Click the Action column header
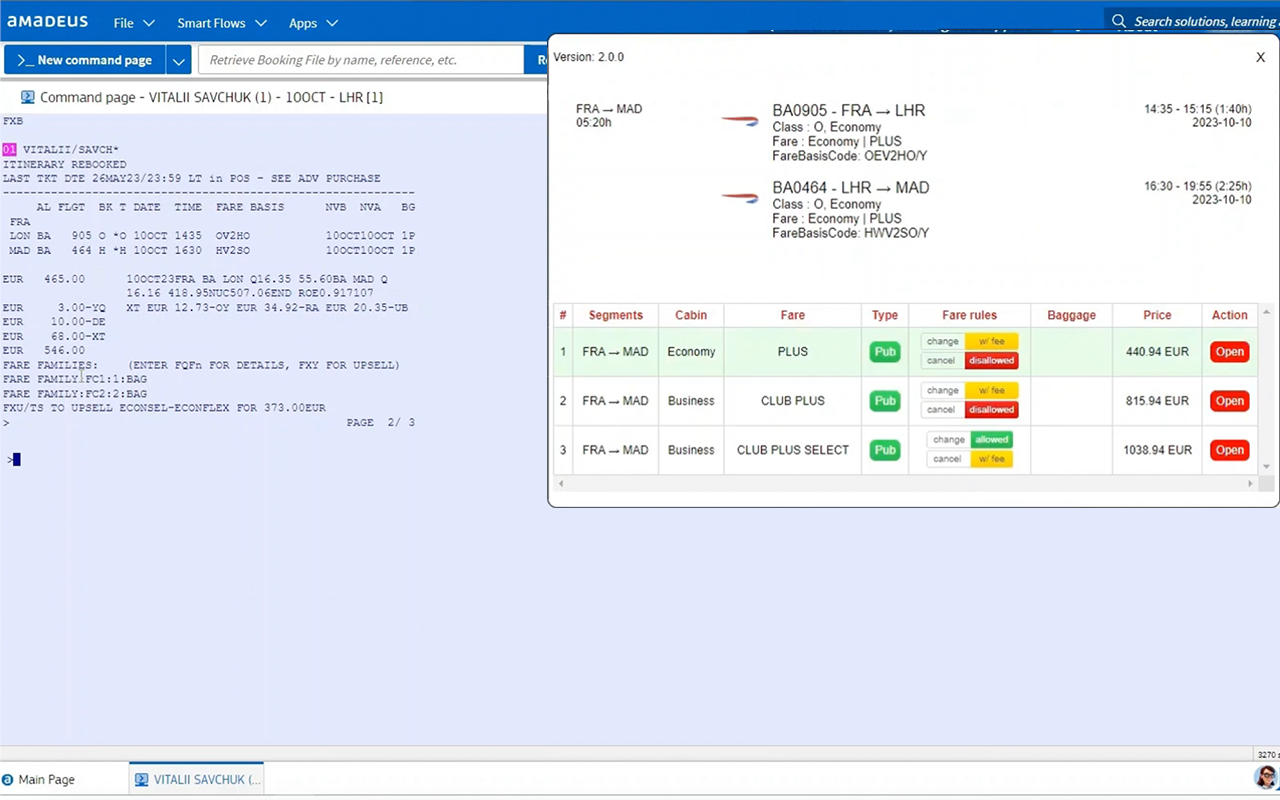Viewport: 1280px width, 800px height. pos(1230,315)
